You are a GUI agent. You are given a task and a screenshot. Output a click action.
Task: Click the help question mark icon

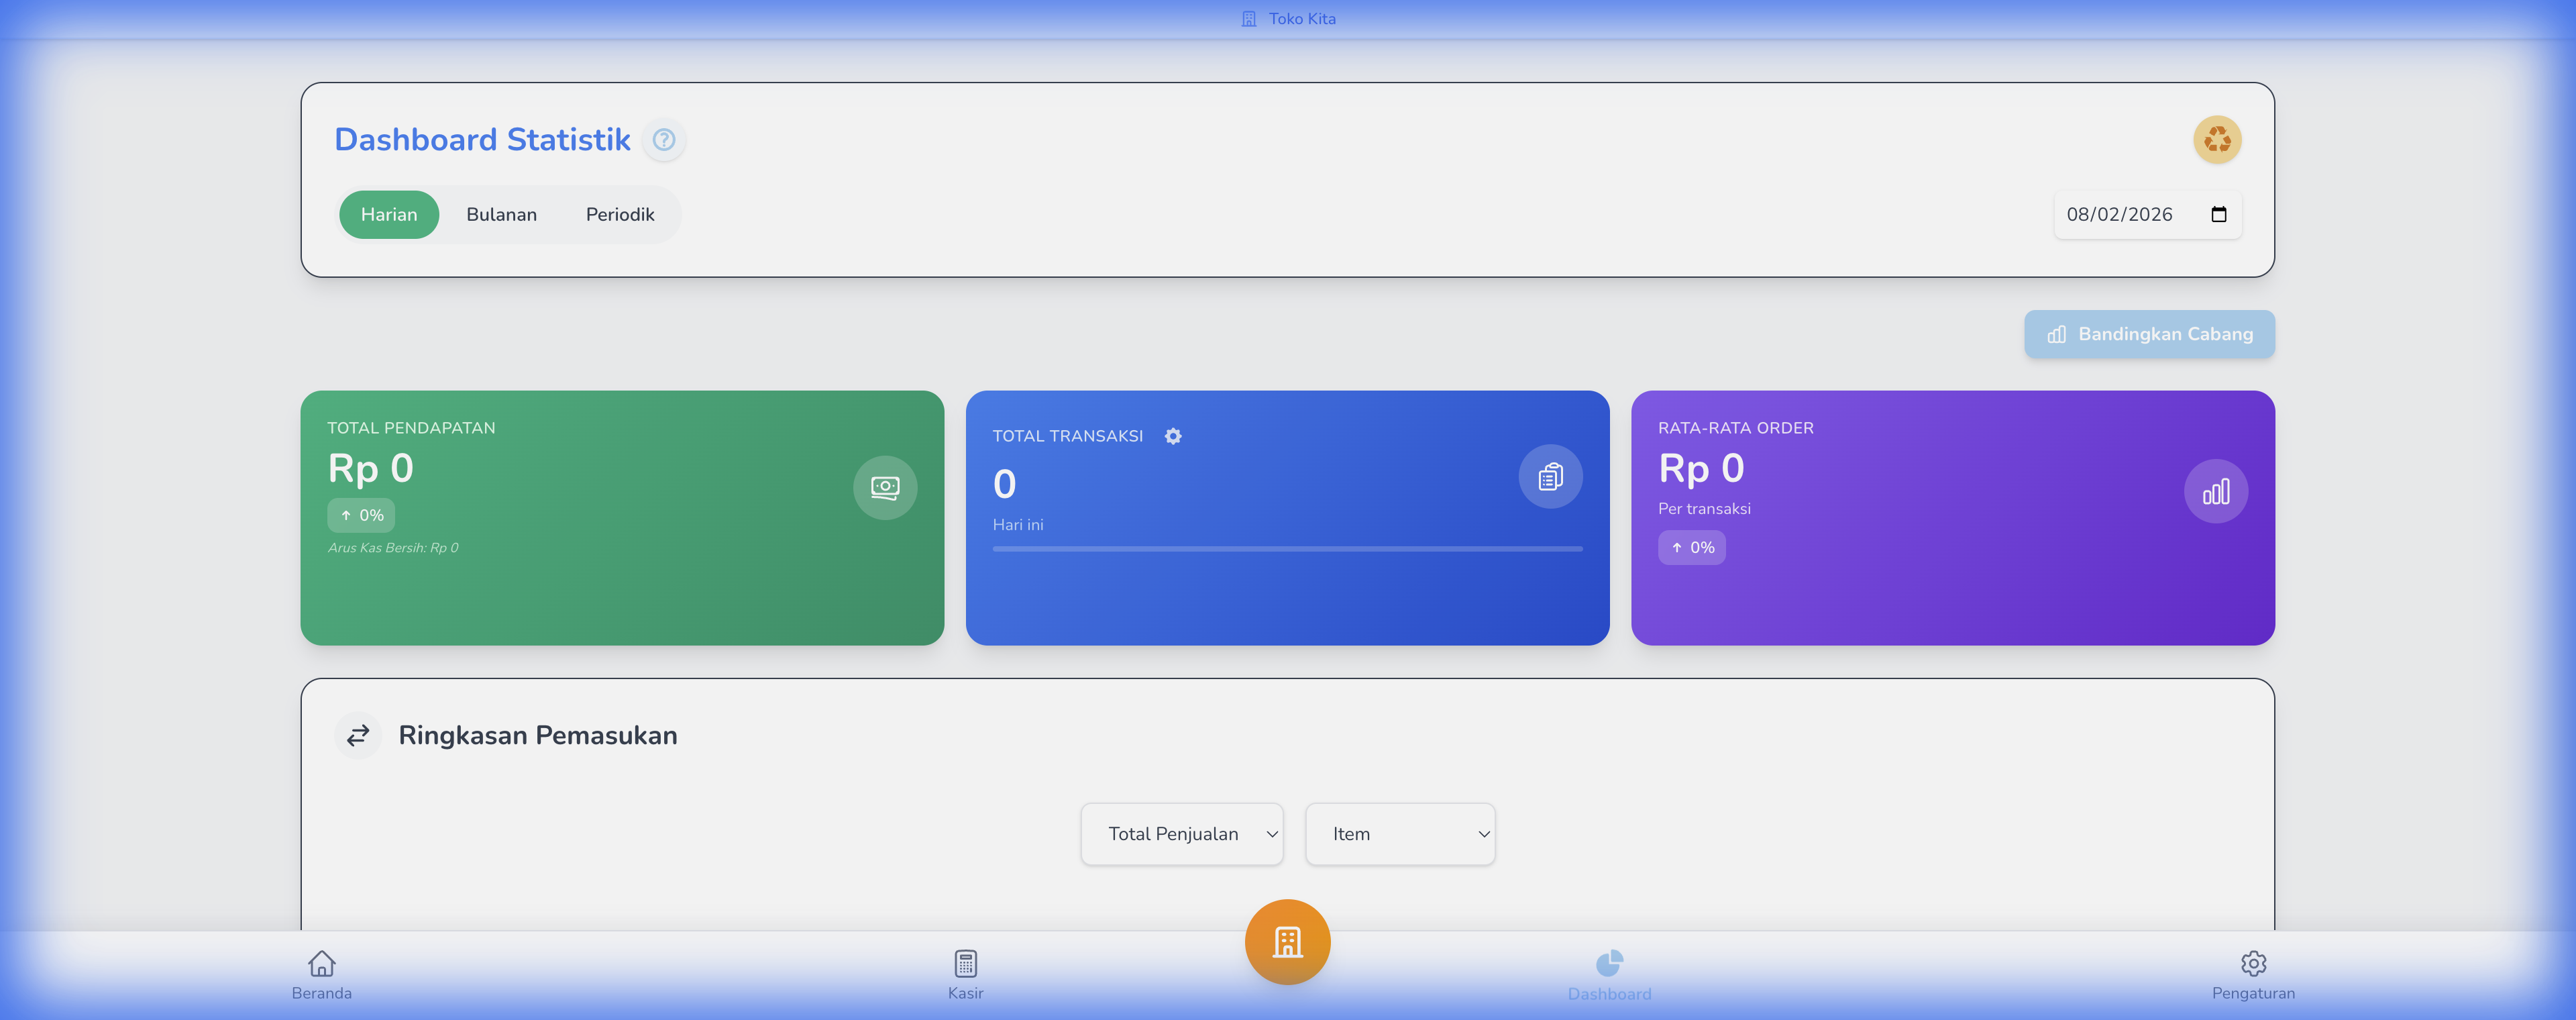pos(663,140)
